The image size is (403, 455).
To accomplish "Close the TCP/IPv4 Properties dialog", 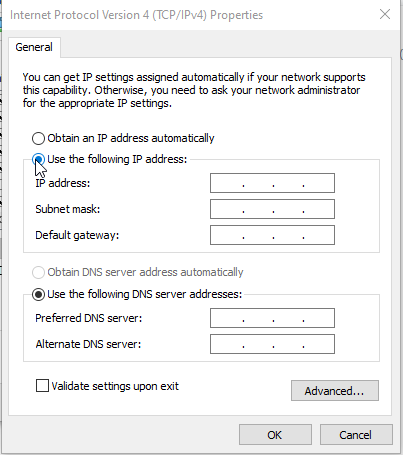I will 385,14.
